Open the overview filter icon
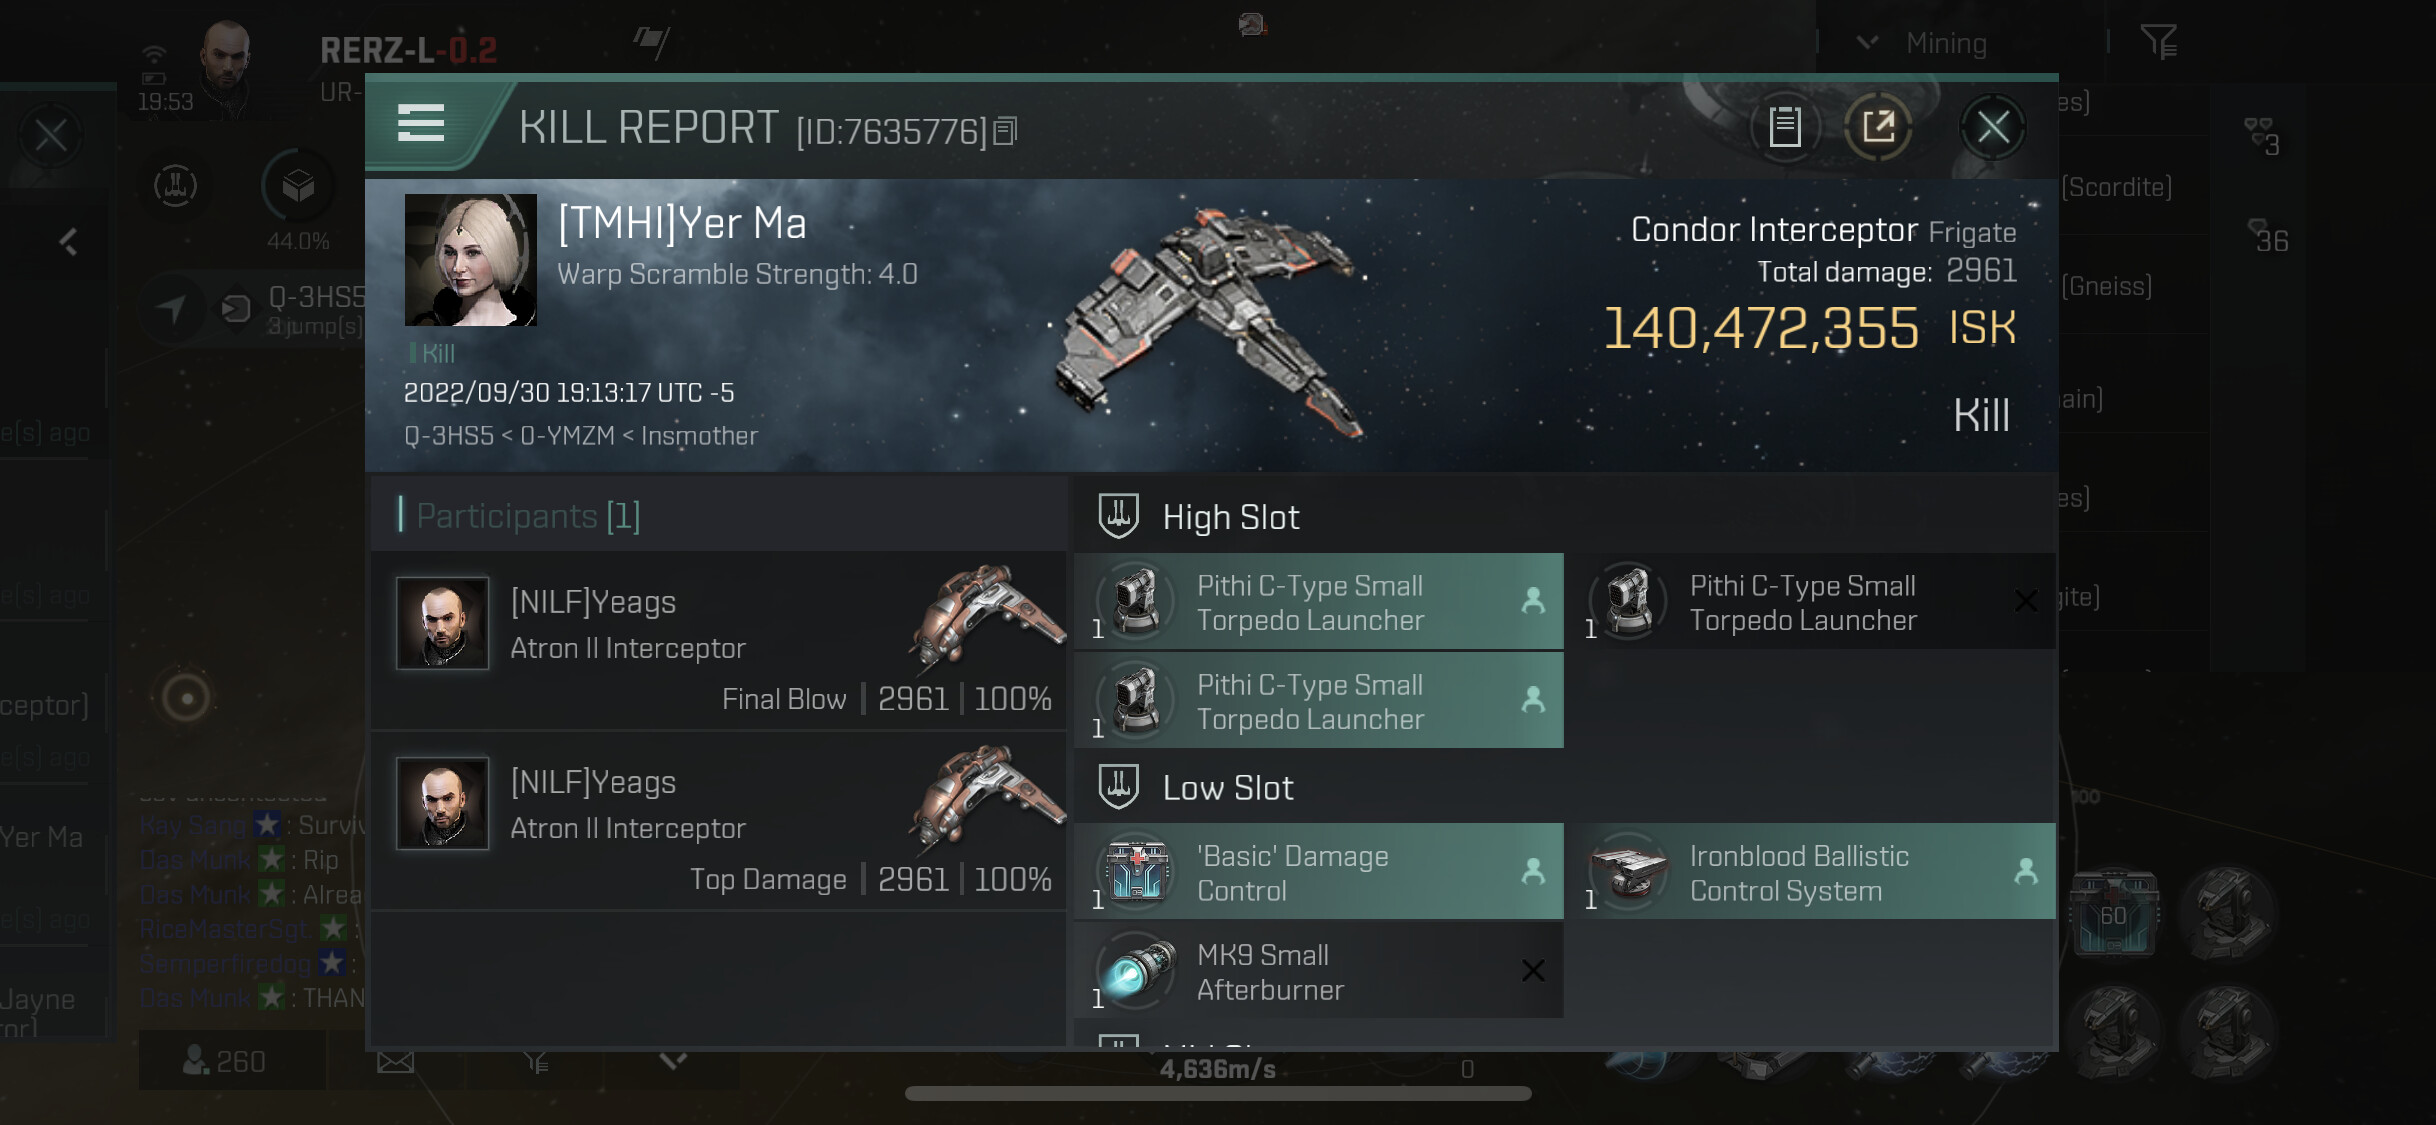Viewport: 2436px width, 1125px height. [x=2158, y=42]
